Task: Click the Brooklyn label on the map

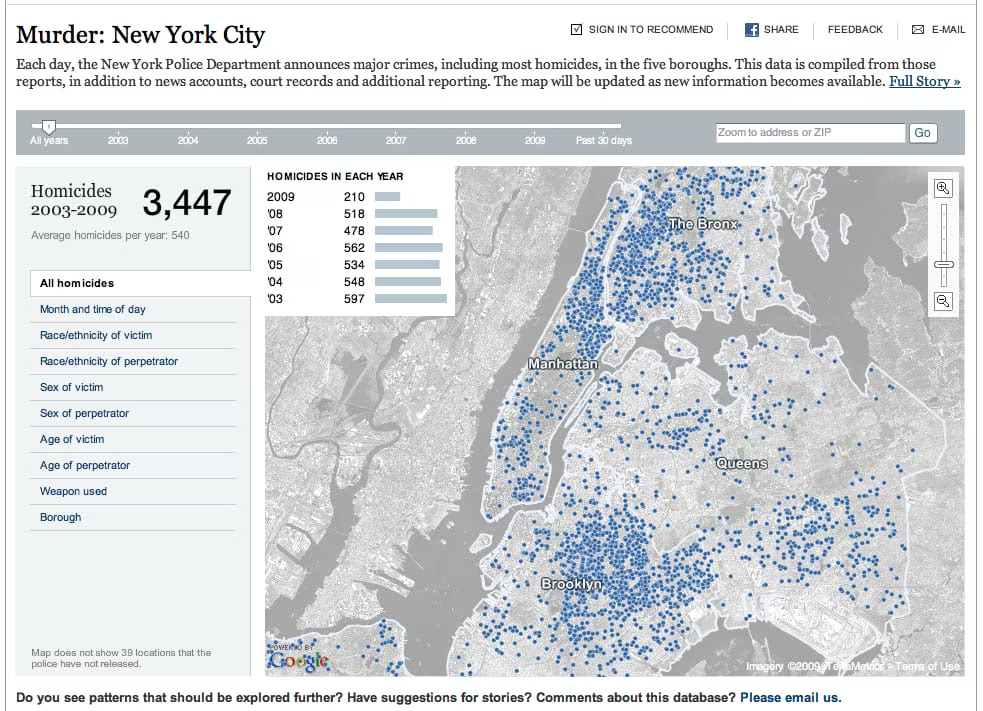Action: pyautogui.click(x=571, y=584)
